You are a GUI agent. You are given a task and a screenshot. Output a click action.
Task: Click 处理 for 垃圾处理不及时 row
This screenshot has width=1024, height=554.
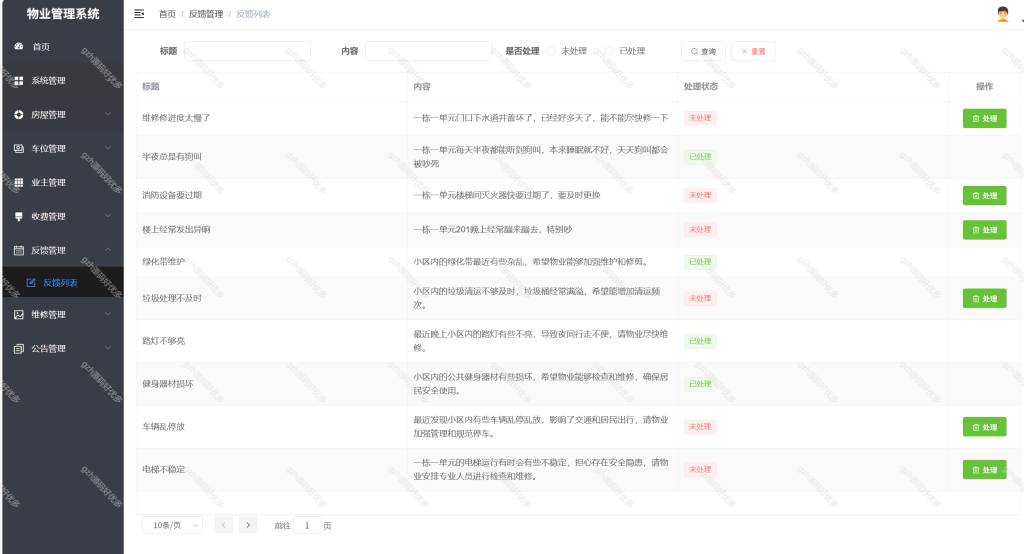click(x=984, y=299)
